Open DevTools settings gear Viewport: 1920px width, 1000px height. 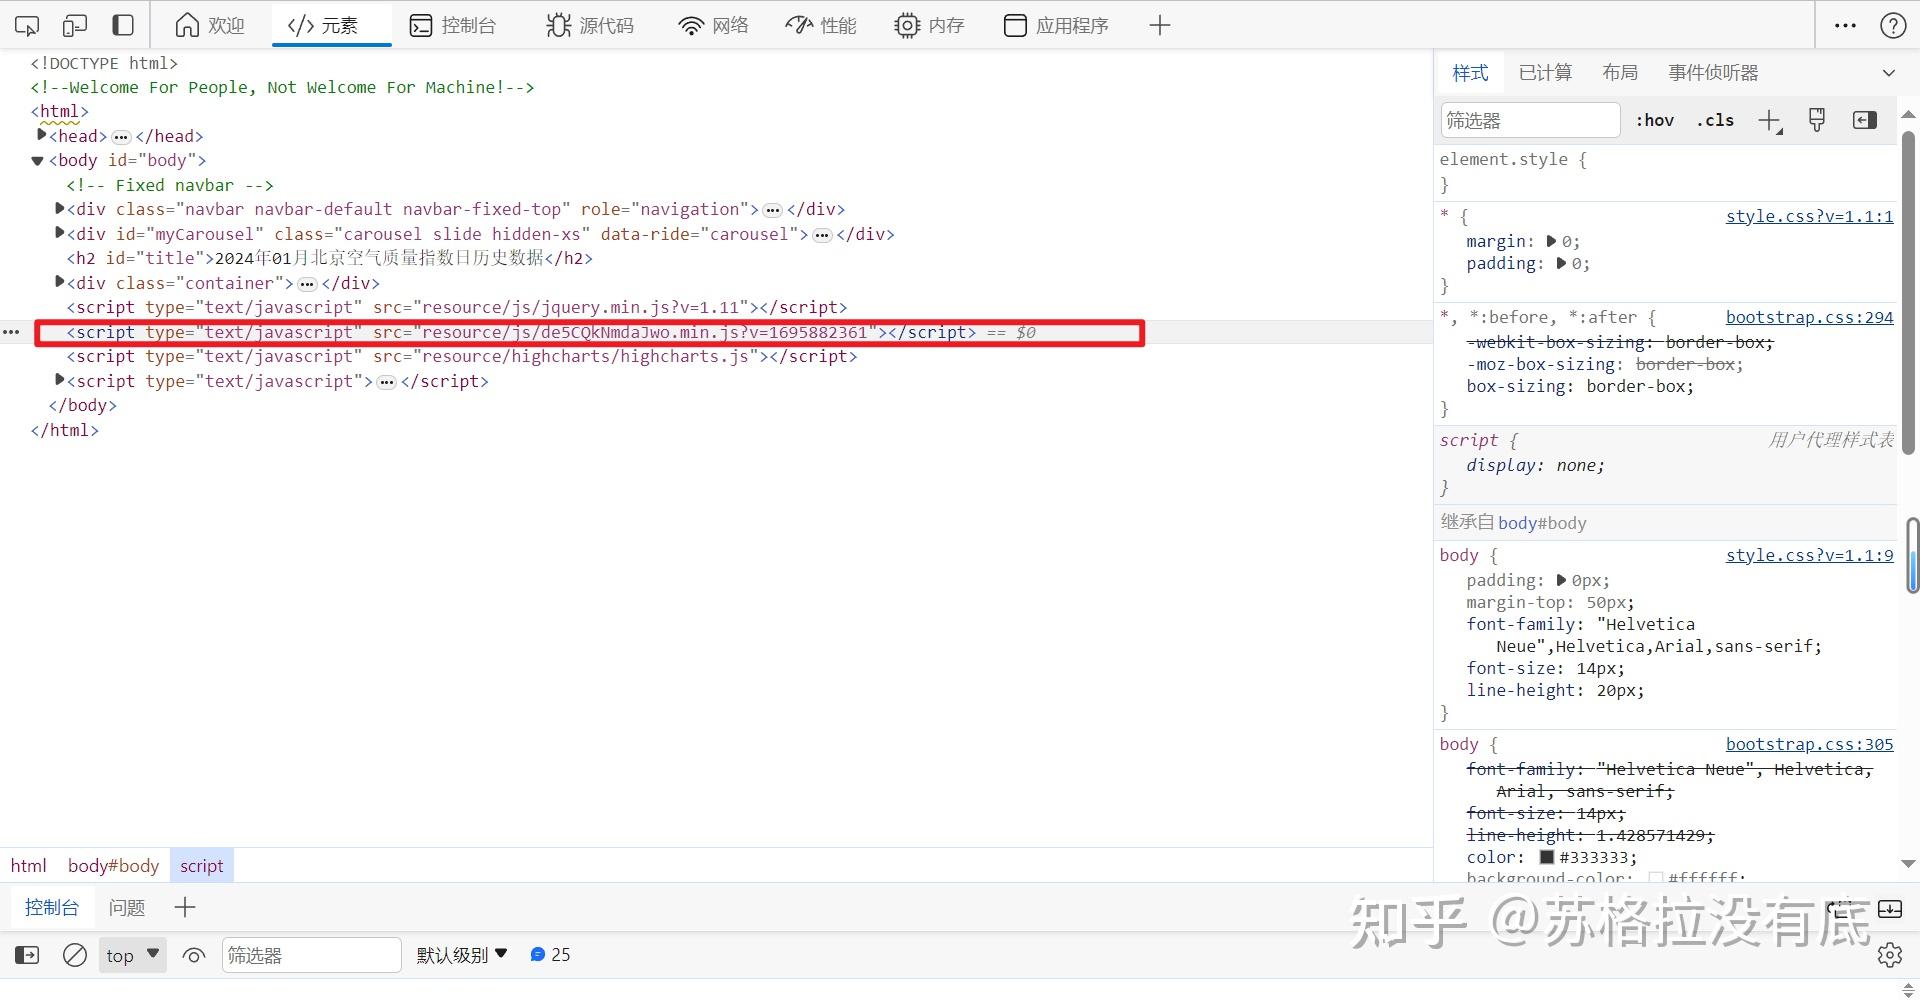(x=1891, y=955)
